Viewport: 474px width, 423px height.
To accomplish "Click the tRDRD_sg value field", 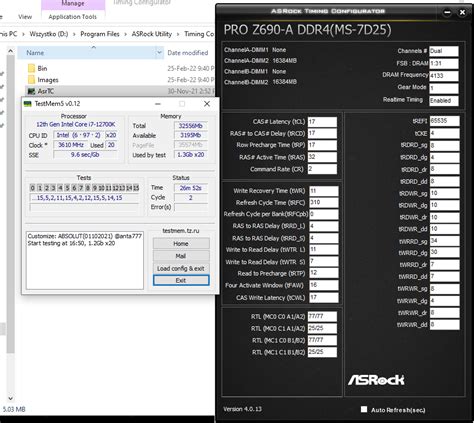I will (x=444, y=146).
